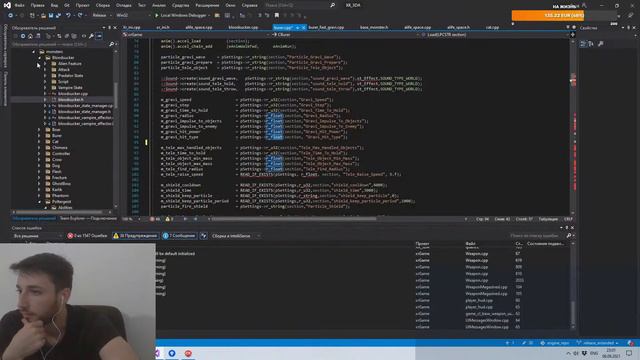Click the Git branch name in status bar

coord(600,343)
